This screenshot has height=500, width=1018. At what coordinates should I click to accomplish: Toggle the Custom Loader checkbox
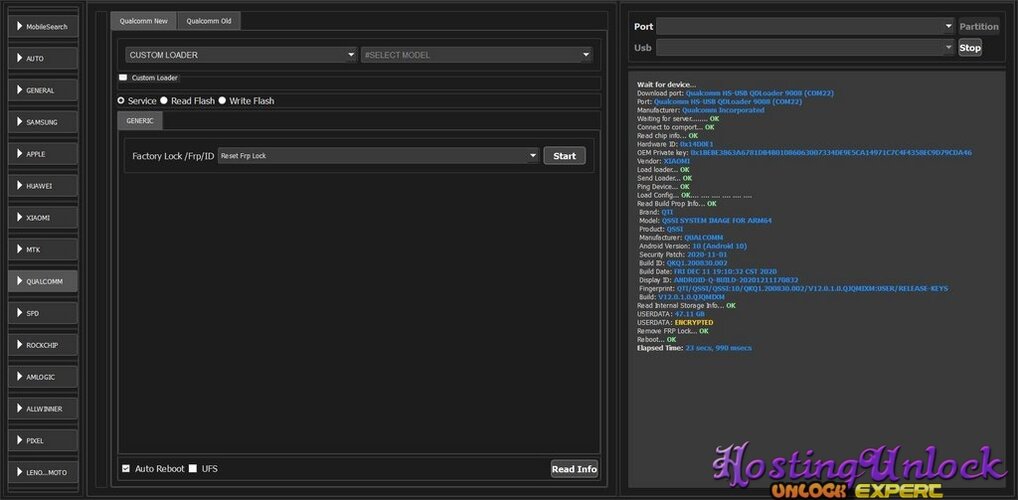123,77
